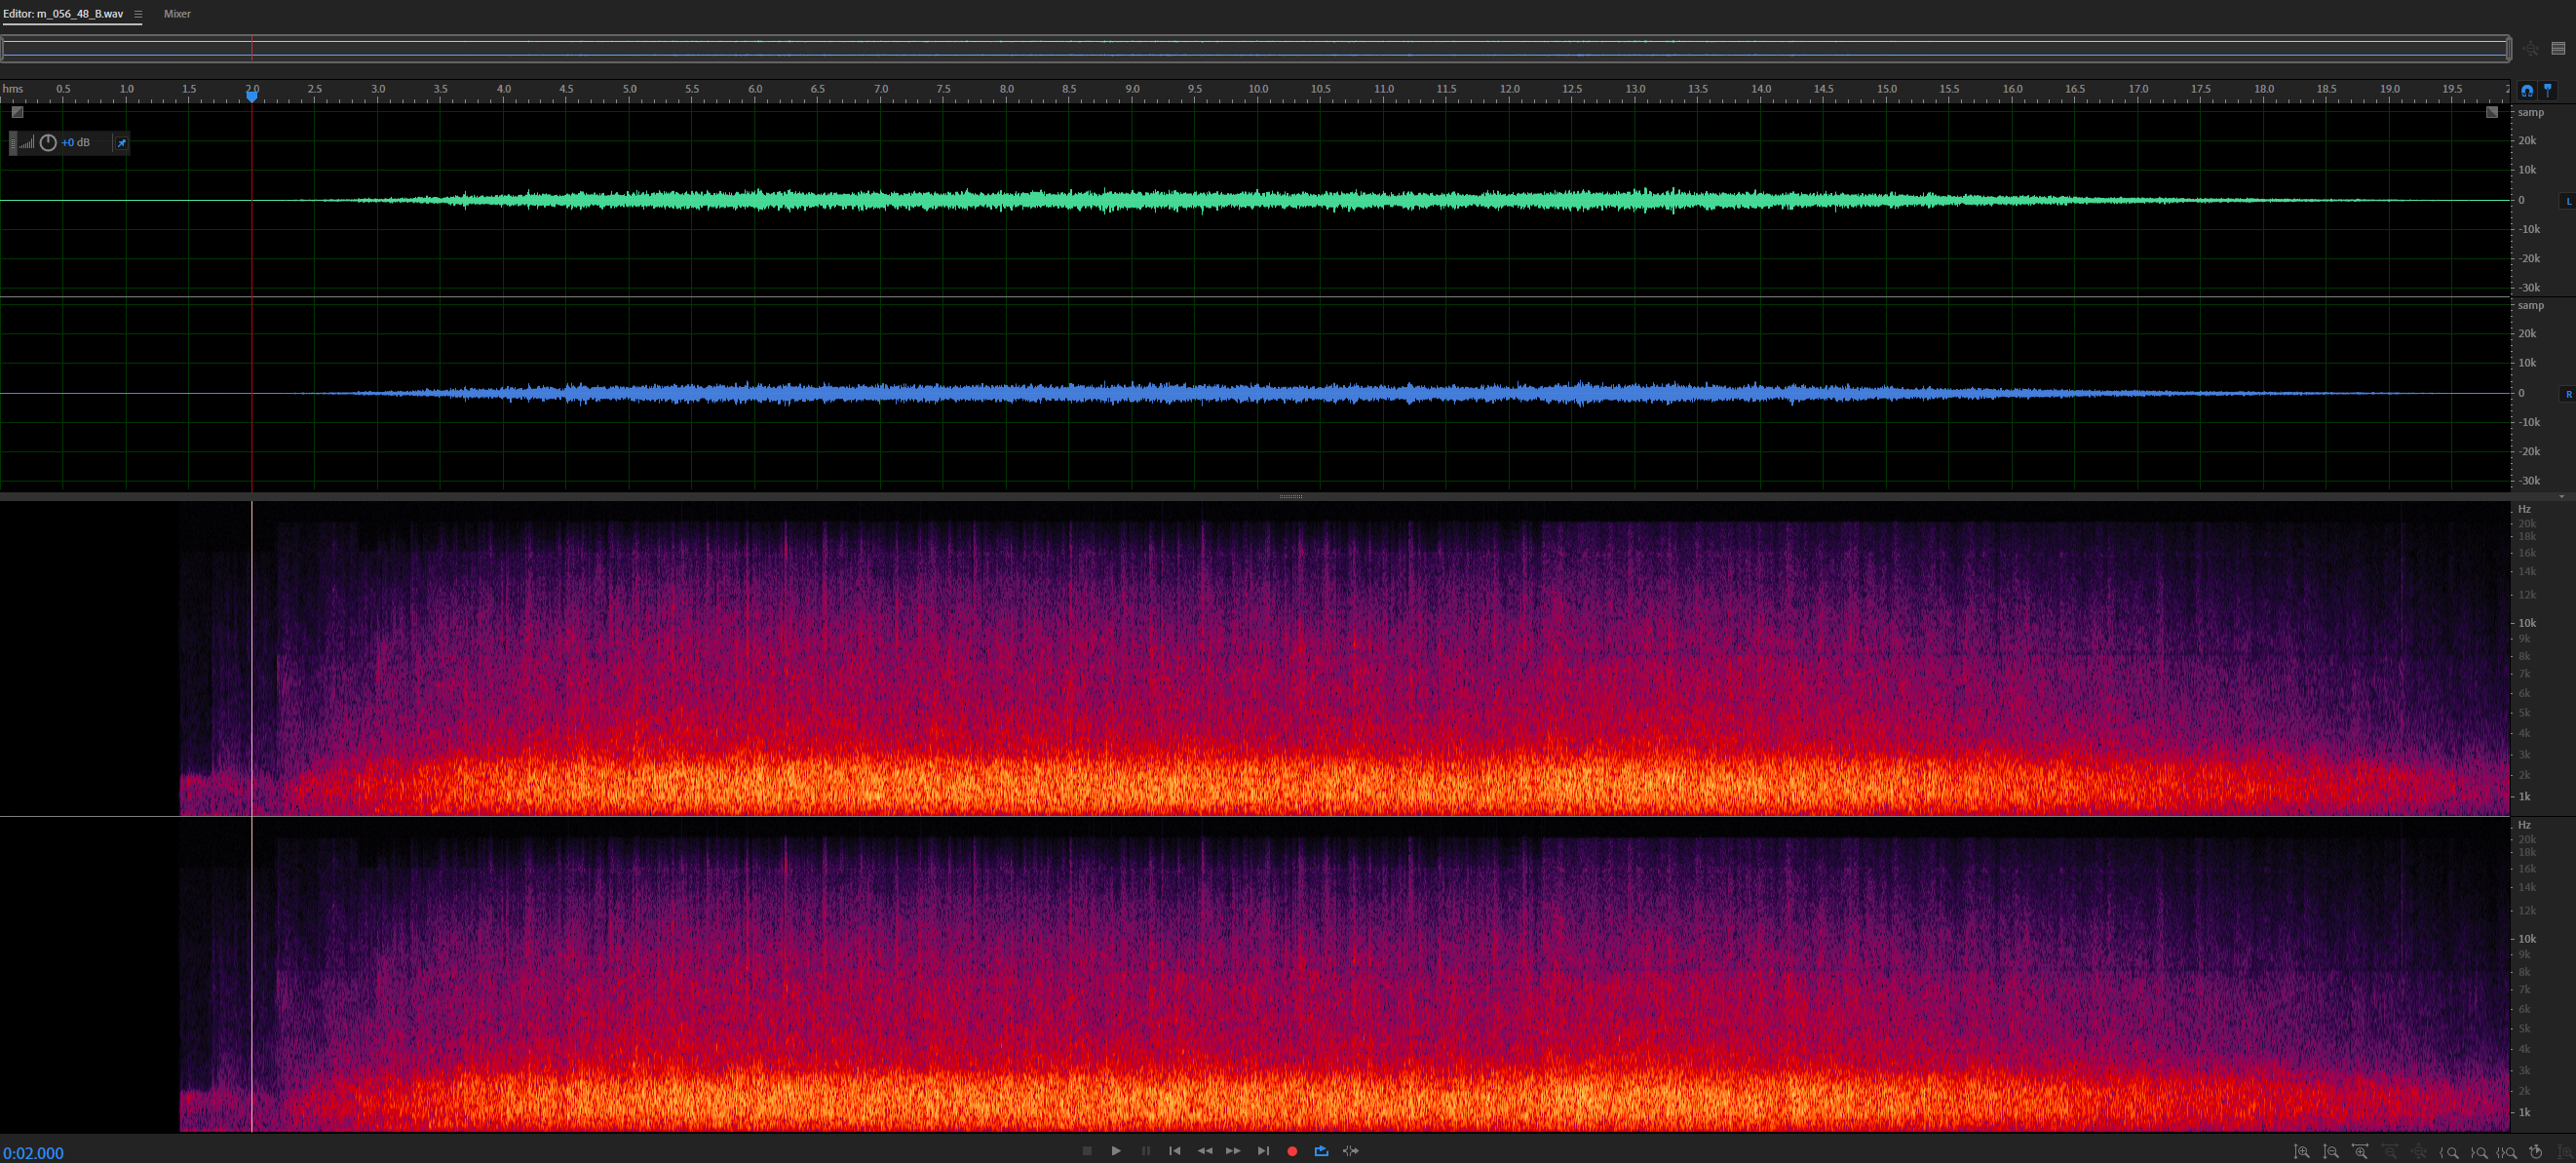Click the red Record button
This screenshot has height=1163, width=2576.
tap(1292, 1151)
